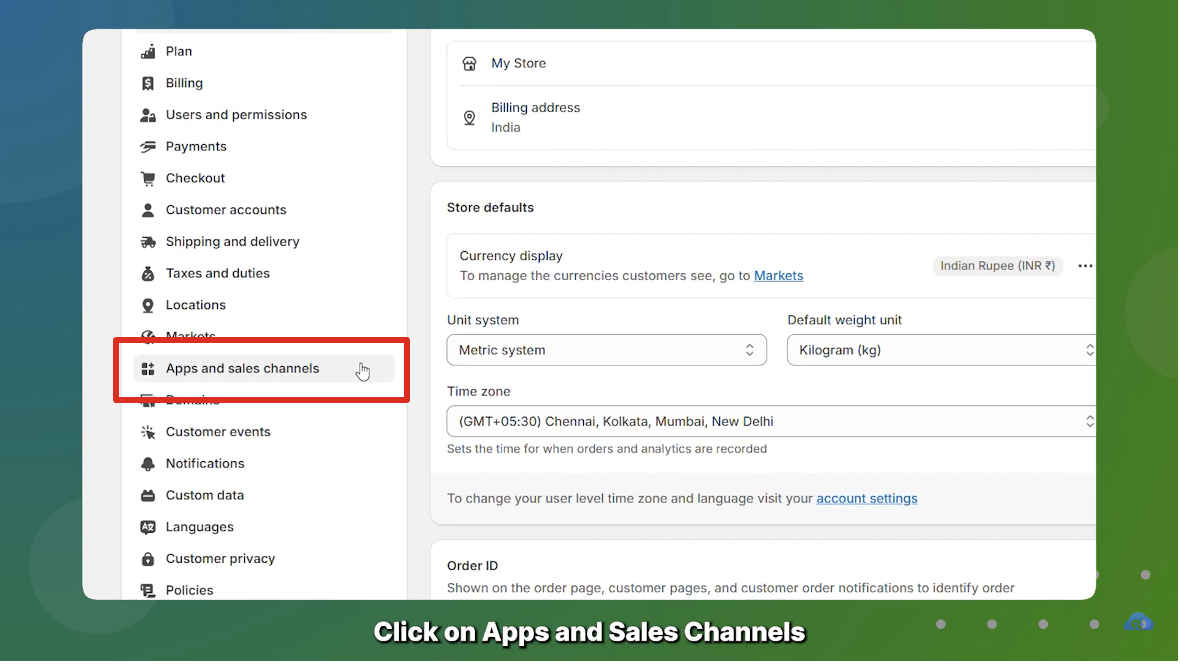Open the Unit system dropdown
This screenshot has height=666, width=1180.
[607, 350]
